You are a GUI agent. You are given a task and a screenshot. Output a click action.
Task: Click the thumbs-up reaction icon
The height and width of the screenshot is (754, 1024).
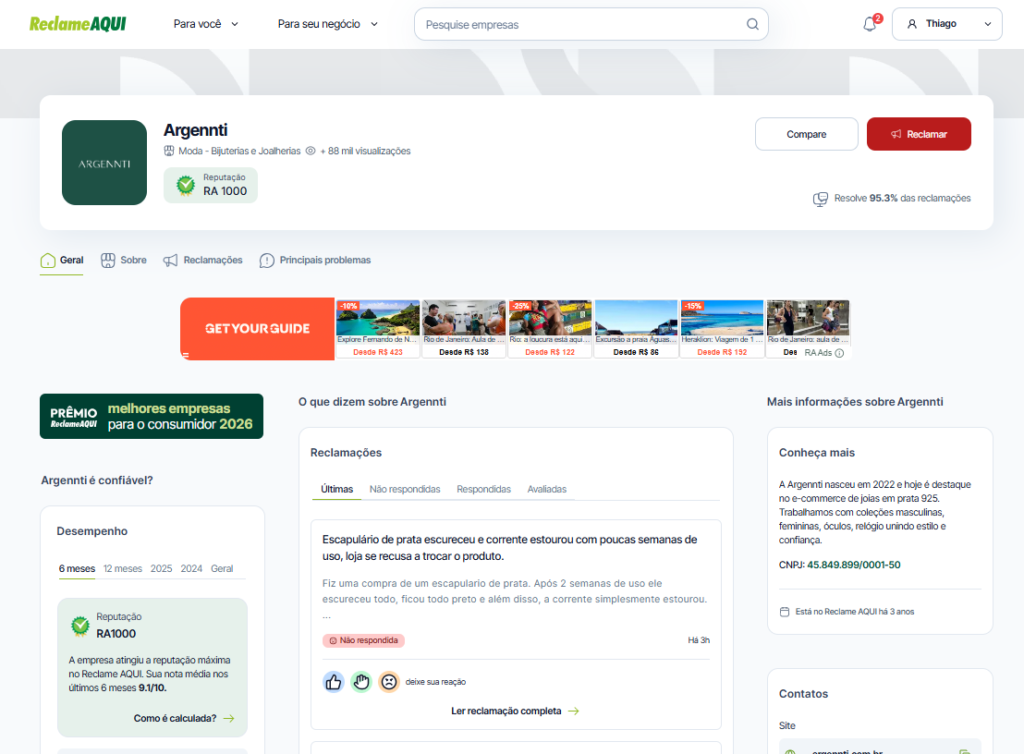[333, 682]
